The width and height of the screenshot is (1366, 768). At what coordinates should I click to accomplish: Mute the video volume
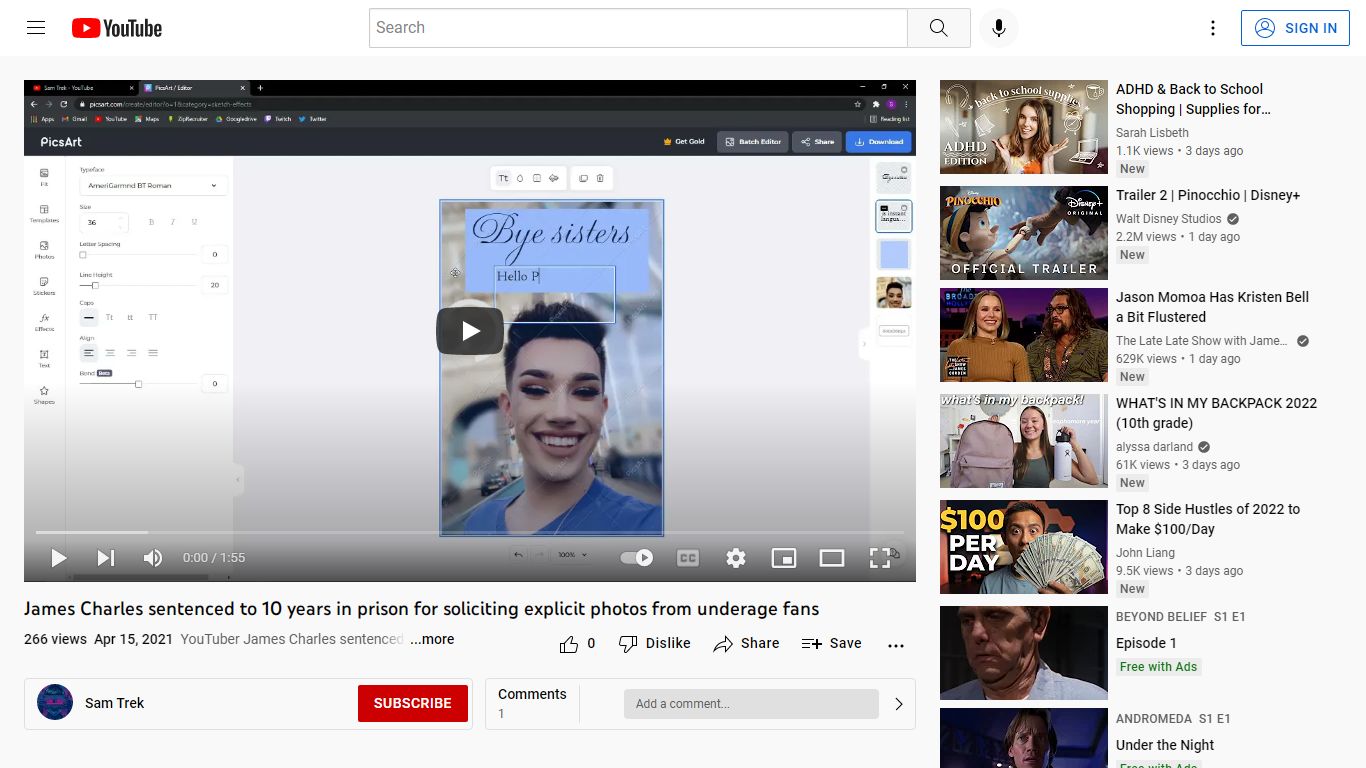pyautogui.click(x=152, y=558)
